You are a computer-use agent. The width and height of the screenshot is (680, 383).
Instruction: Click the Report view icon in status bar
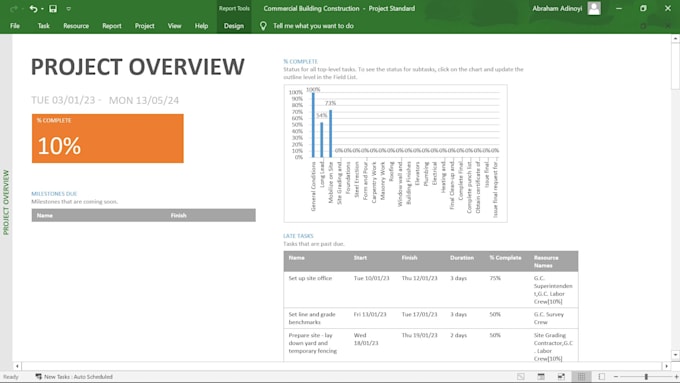[602, 376]
